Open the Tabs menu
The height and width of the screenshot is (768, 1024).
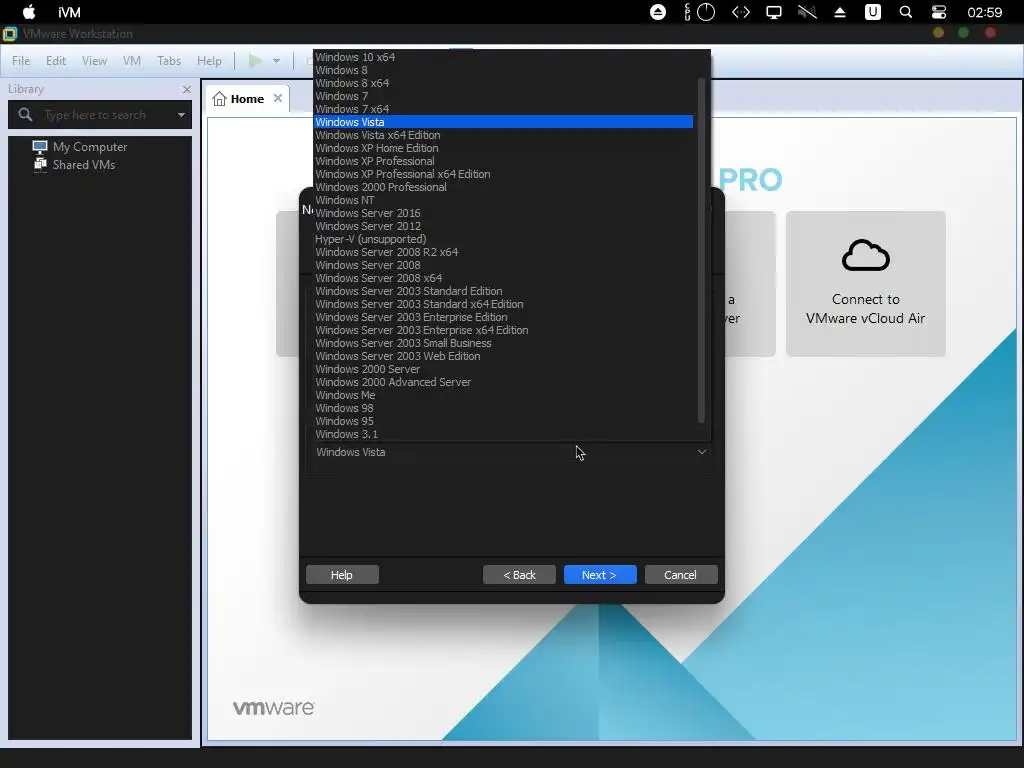click(x=168, y=61)
